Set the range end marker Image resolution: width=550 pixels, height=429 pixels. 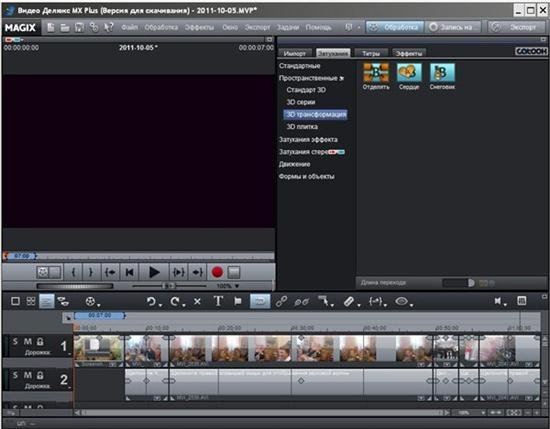click(91, 272)
